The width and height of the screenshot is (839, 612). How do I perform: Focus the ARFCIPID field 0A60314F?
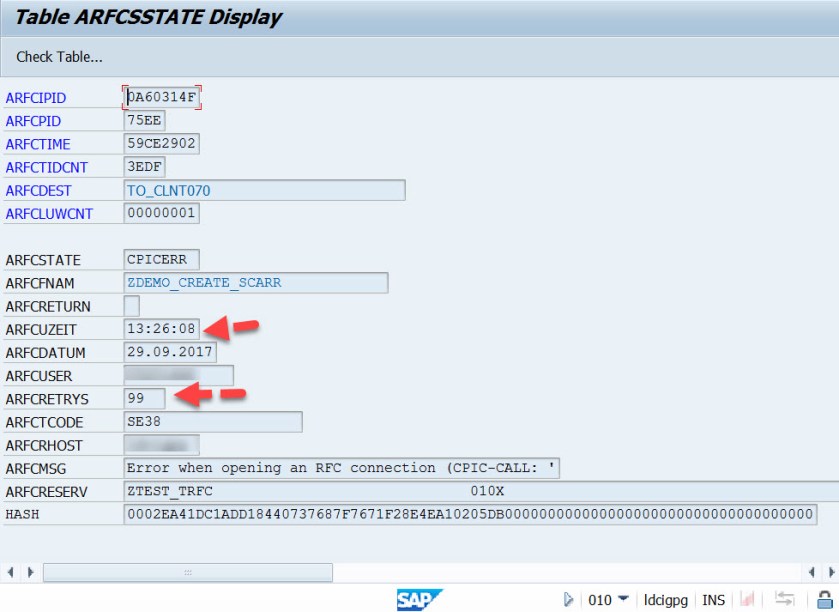pyautogui.click(x=162, y=97)
